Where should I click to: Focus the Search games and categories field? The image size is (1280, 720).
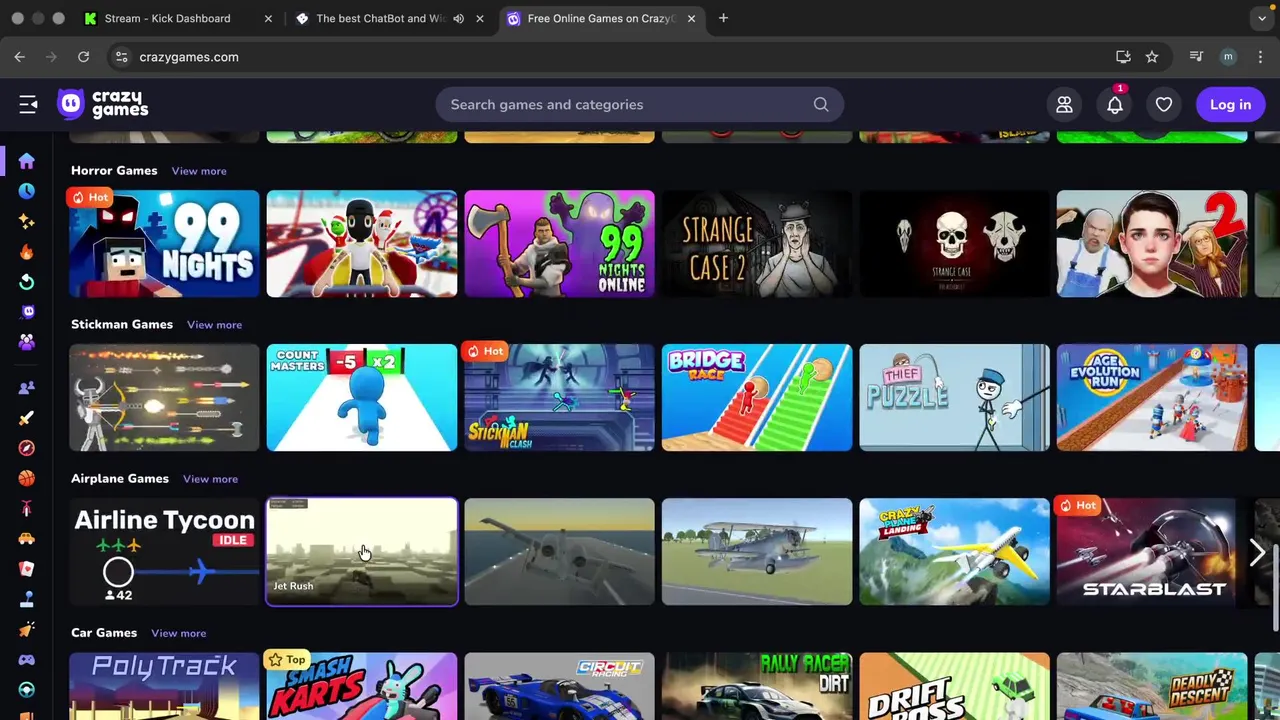point(639,104)
